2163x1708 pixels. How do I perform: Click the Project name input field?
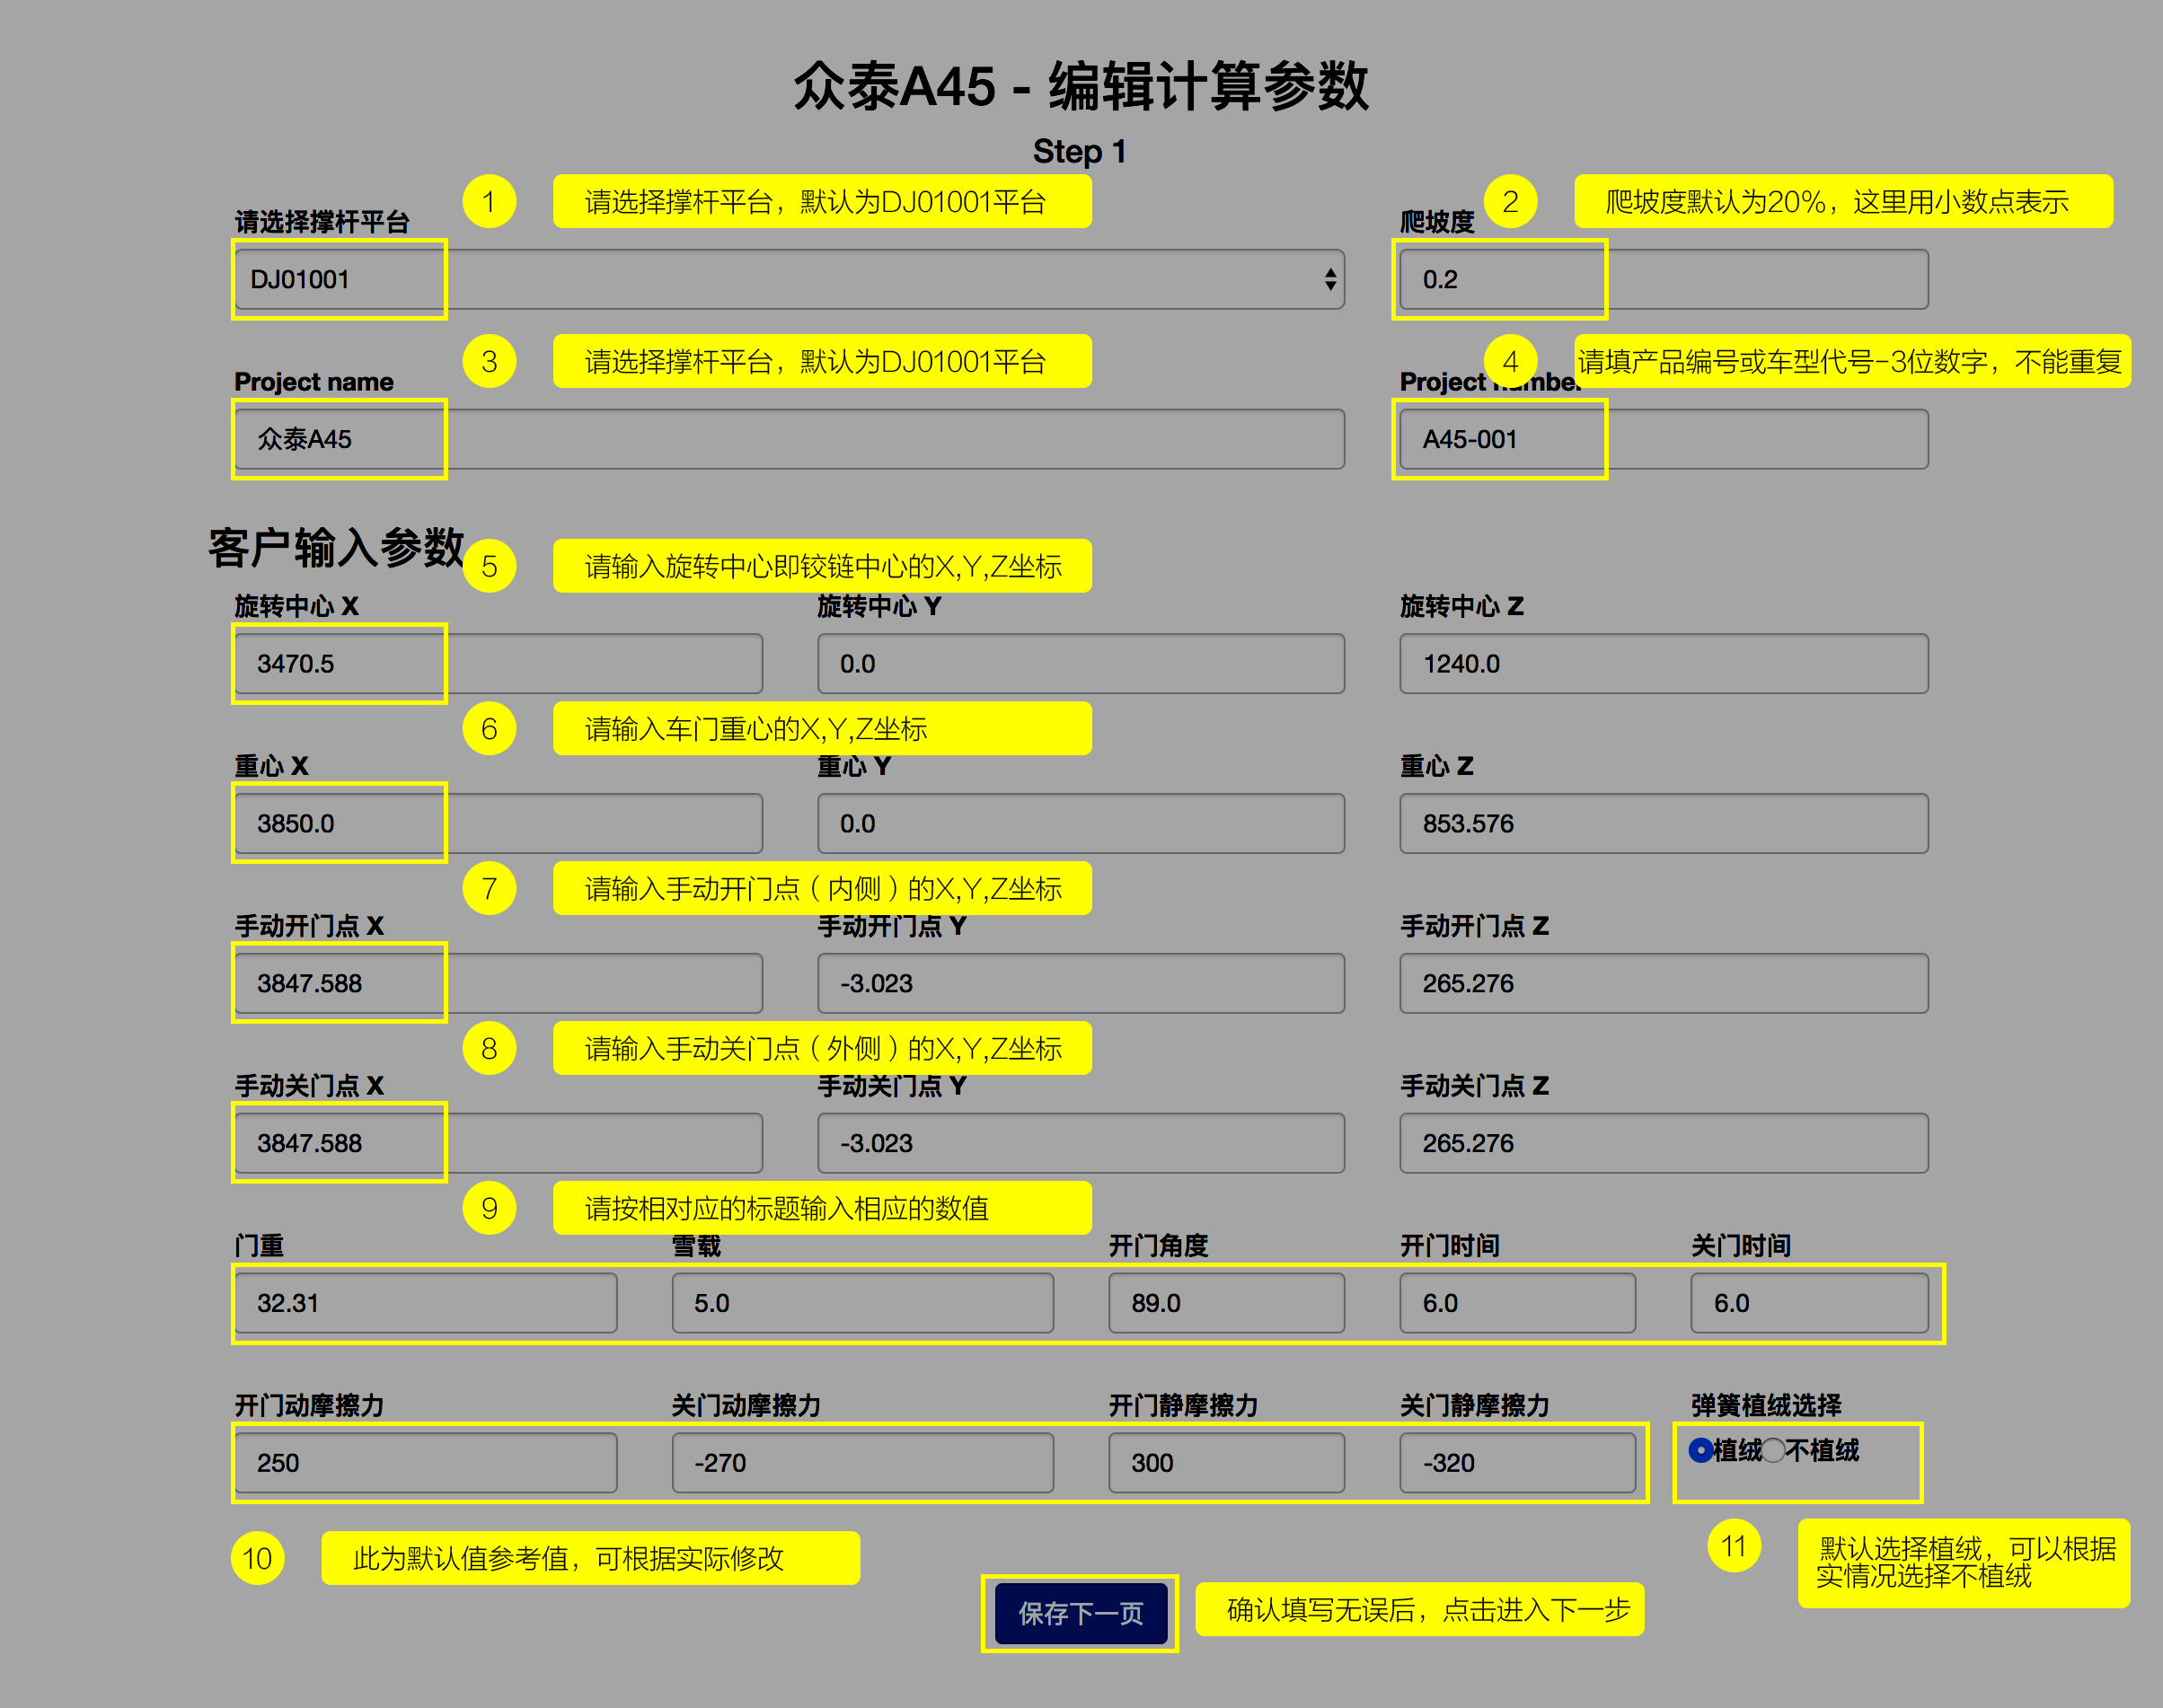(789, 439)
